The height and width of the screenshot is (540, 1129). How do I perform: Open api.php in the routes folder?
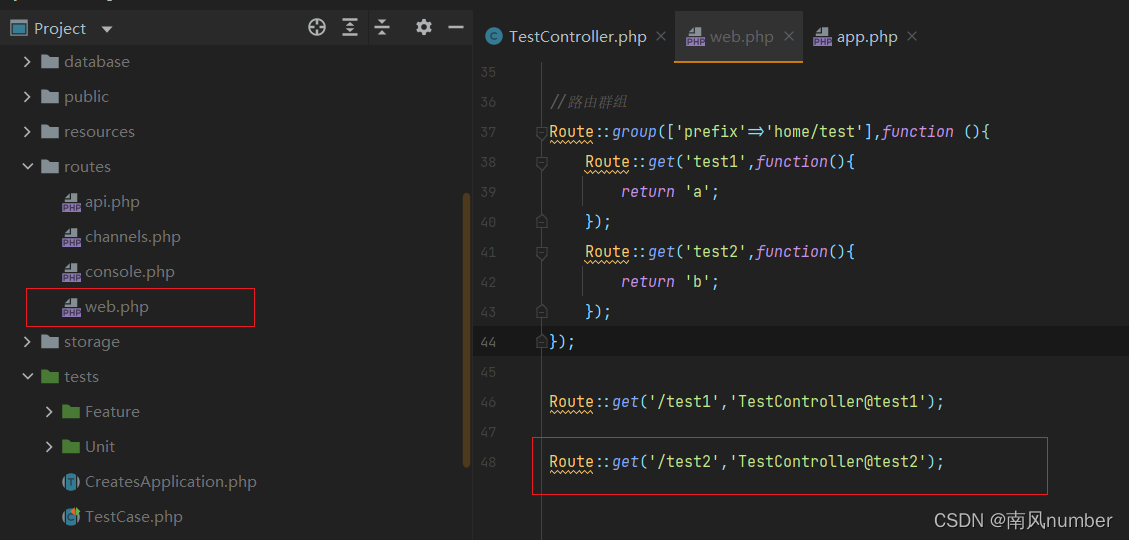click(x=112, y=202)
